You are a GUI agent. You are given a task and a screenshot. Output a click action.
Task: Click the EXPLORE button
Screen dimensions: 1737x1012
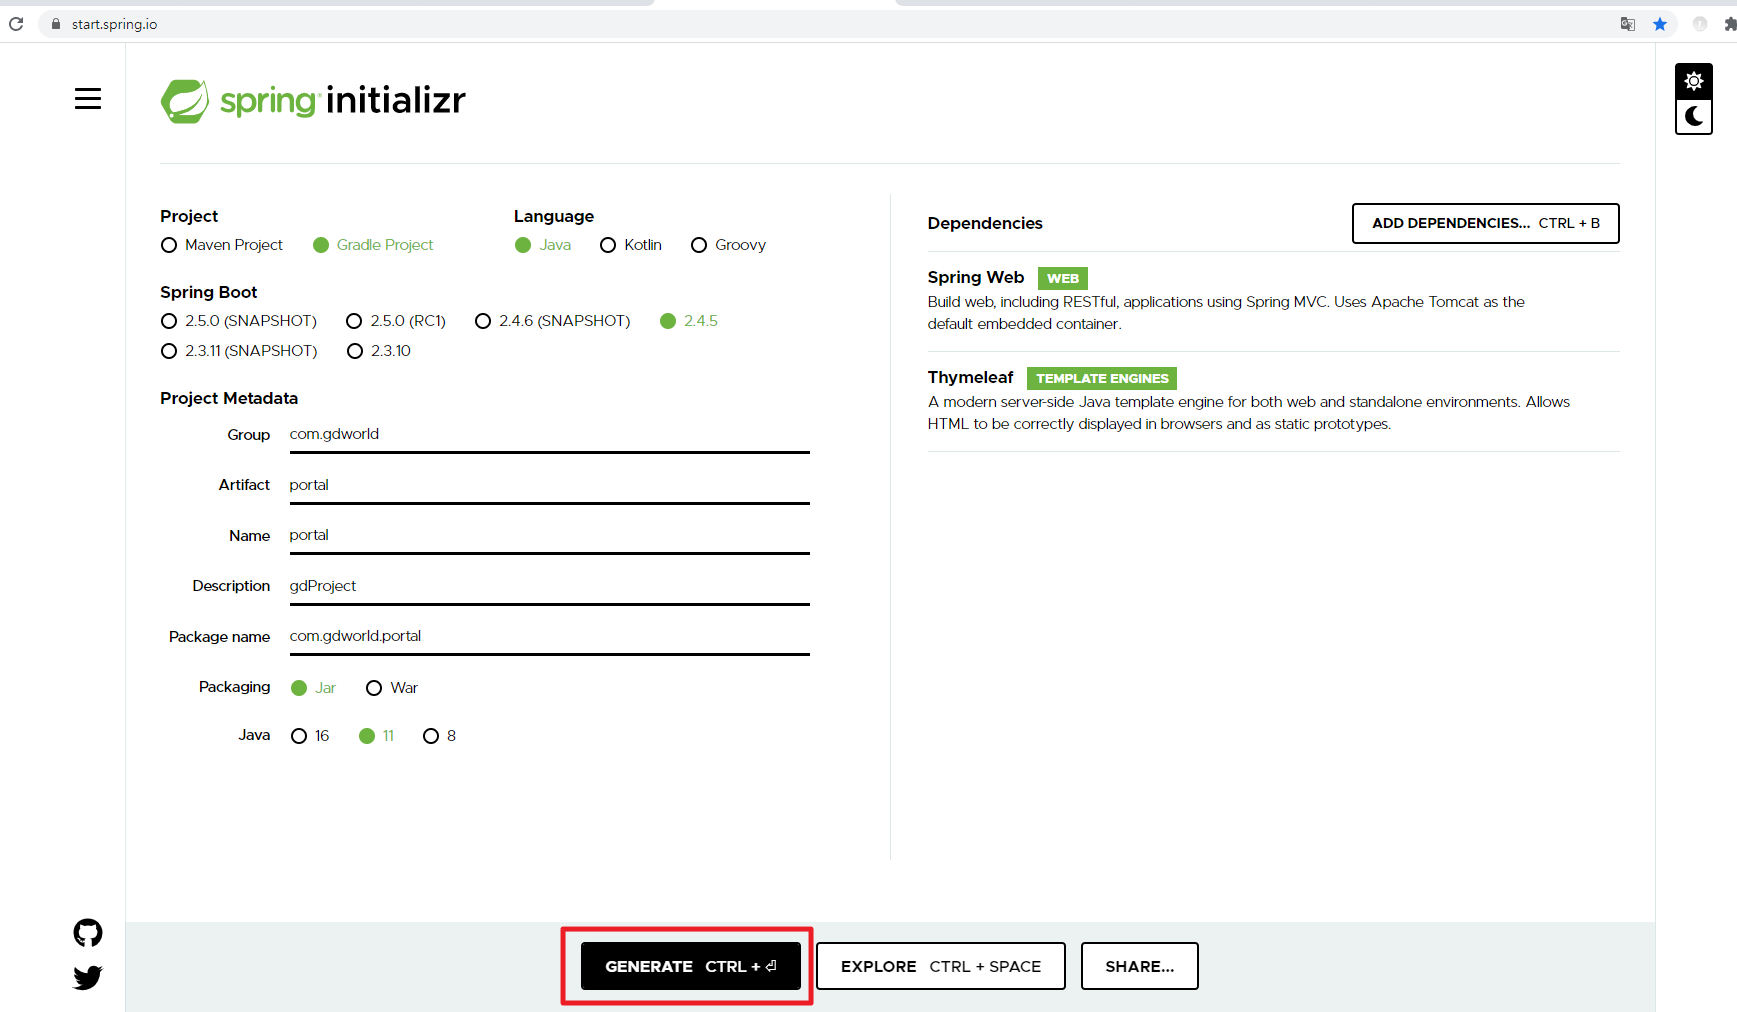[941, 966]
